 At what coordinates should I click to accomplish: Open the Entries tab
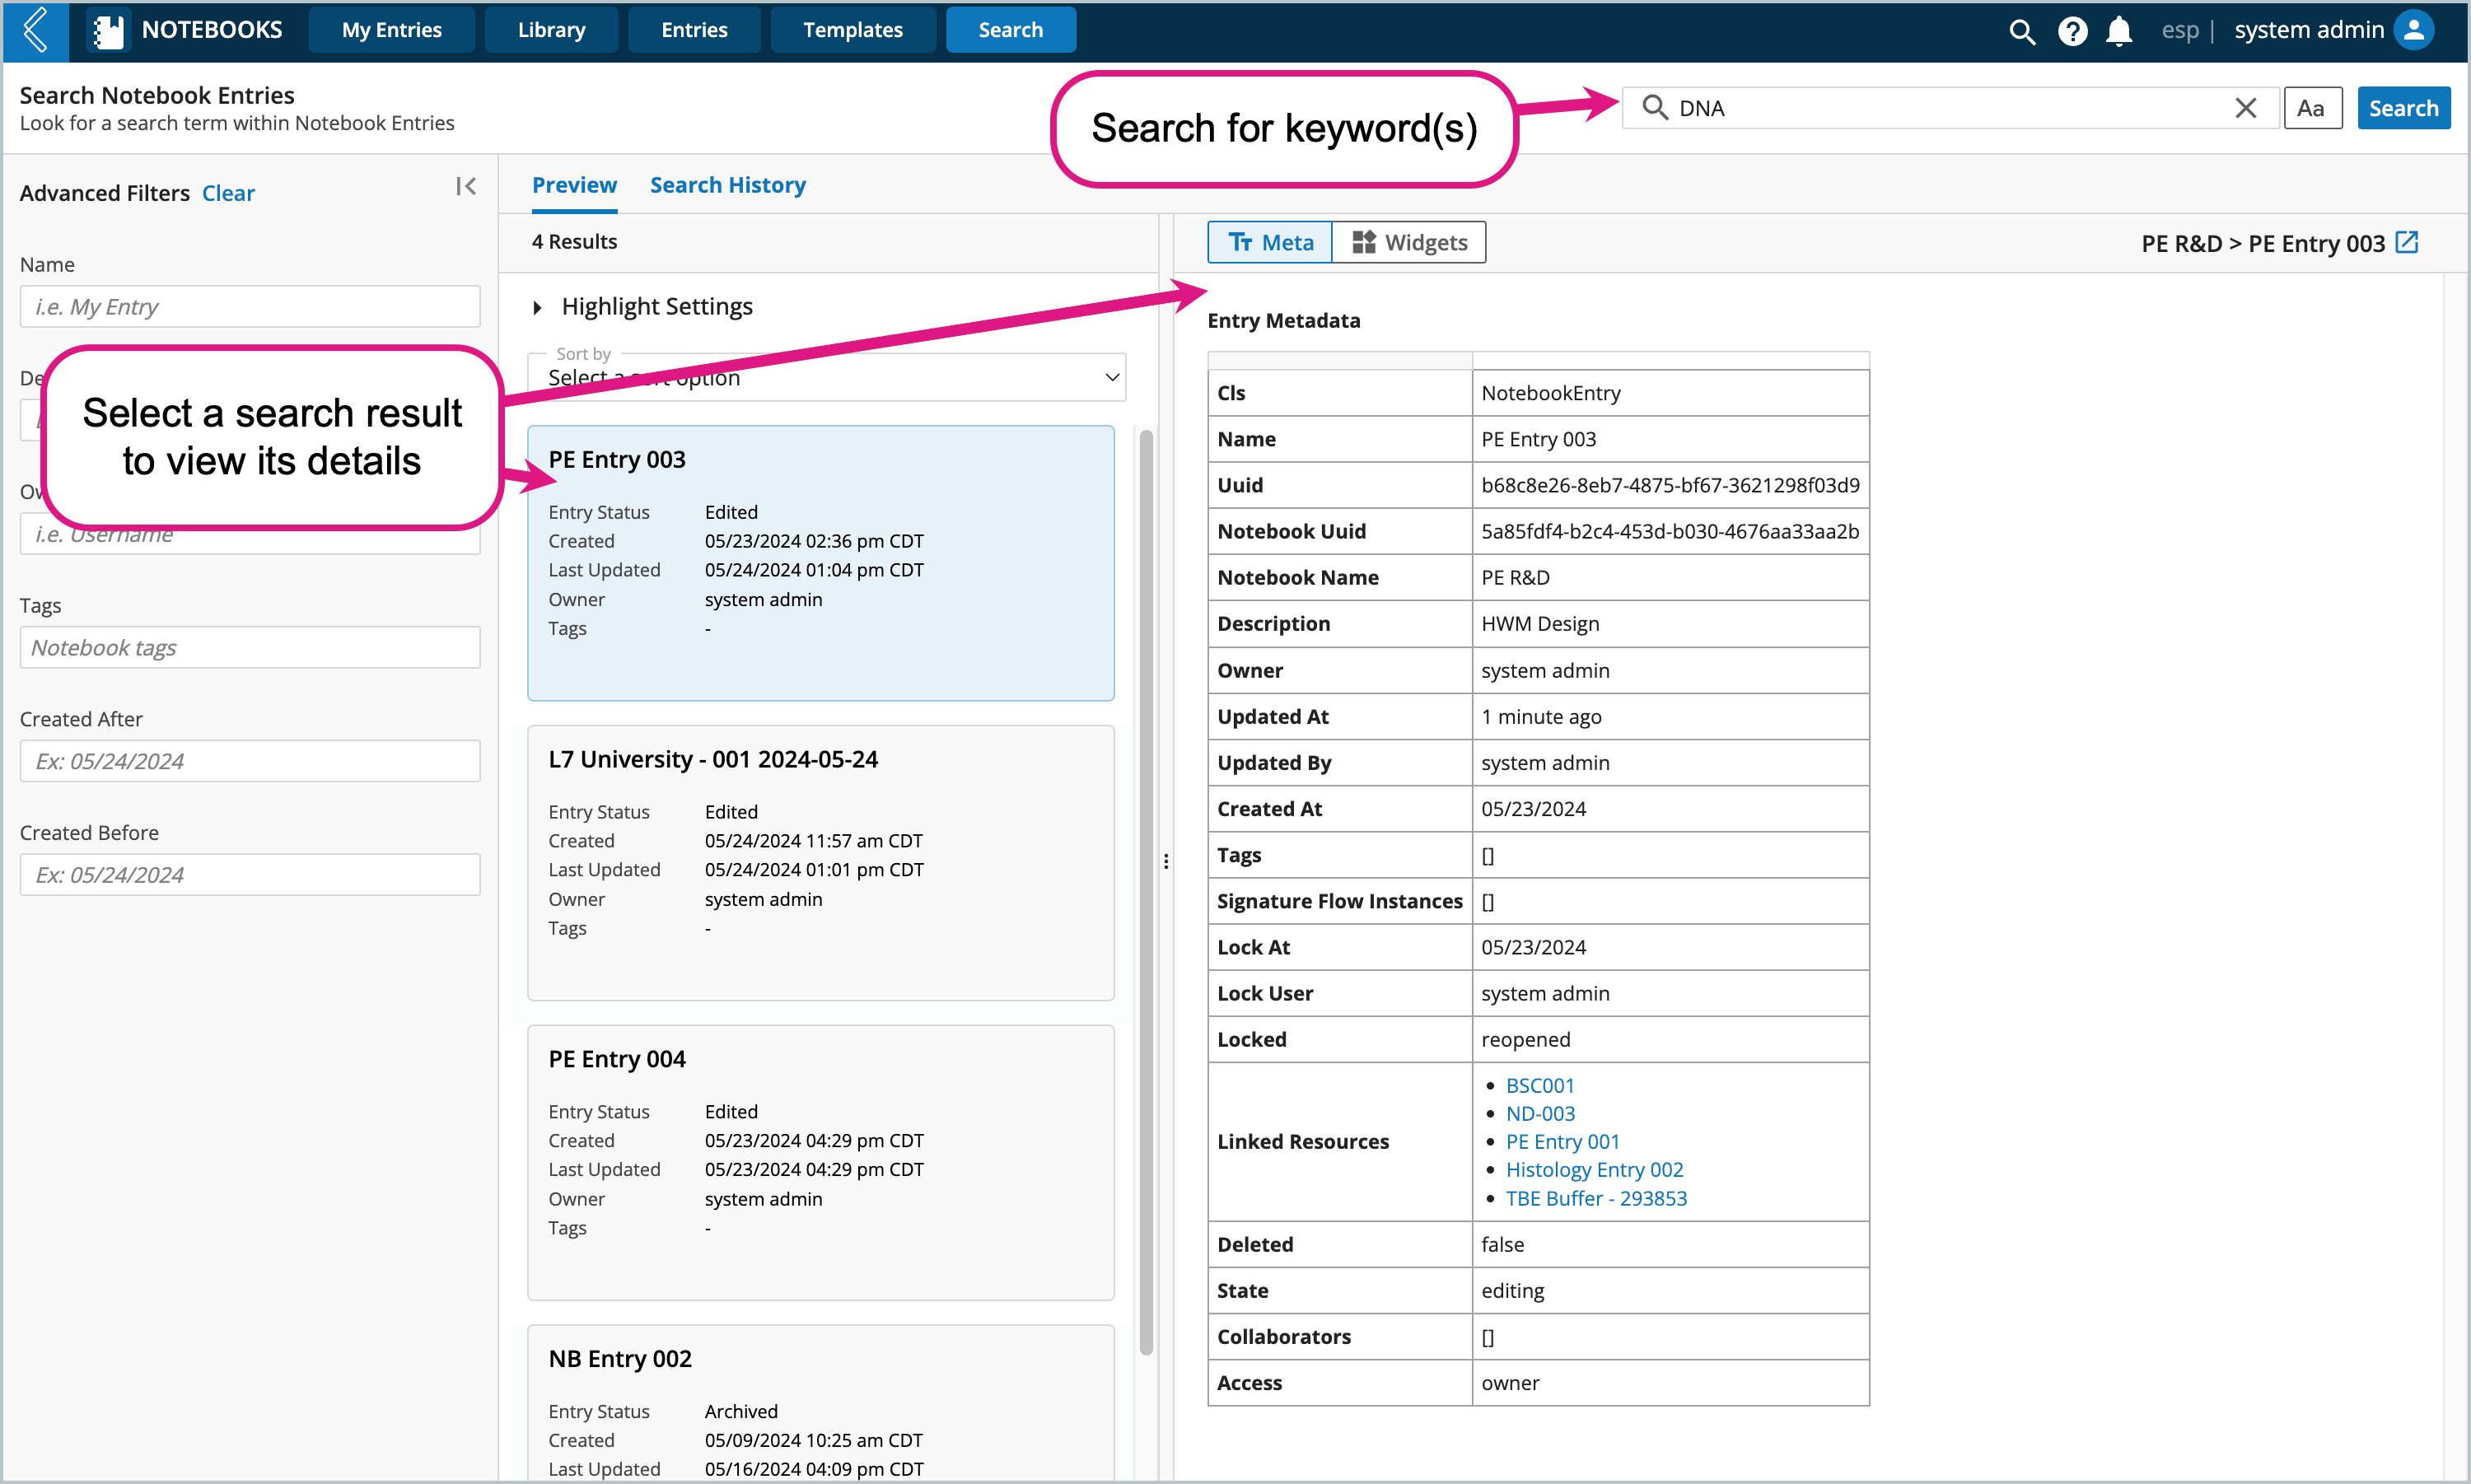[694, 30]
